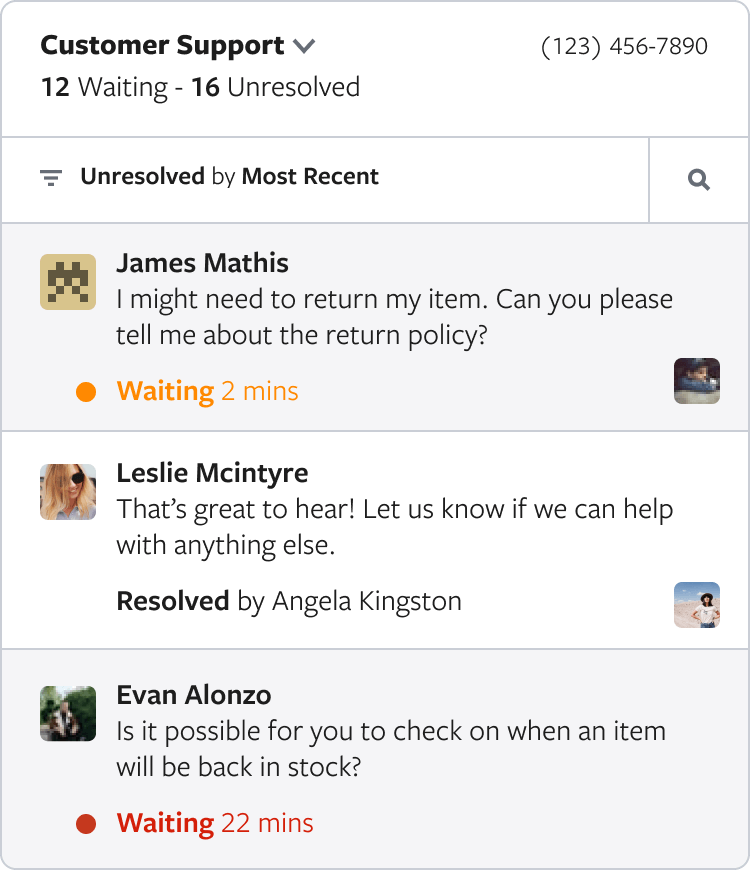Click the orange waiting status dot

coord(86,392)
